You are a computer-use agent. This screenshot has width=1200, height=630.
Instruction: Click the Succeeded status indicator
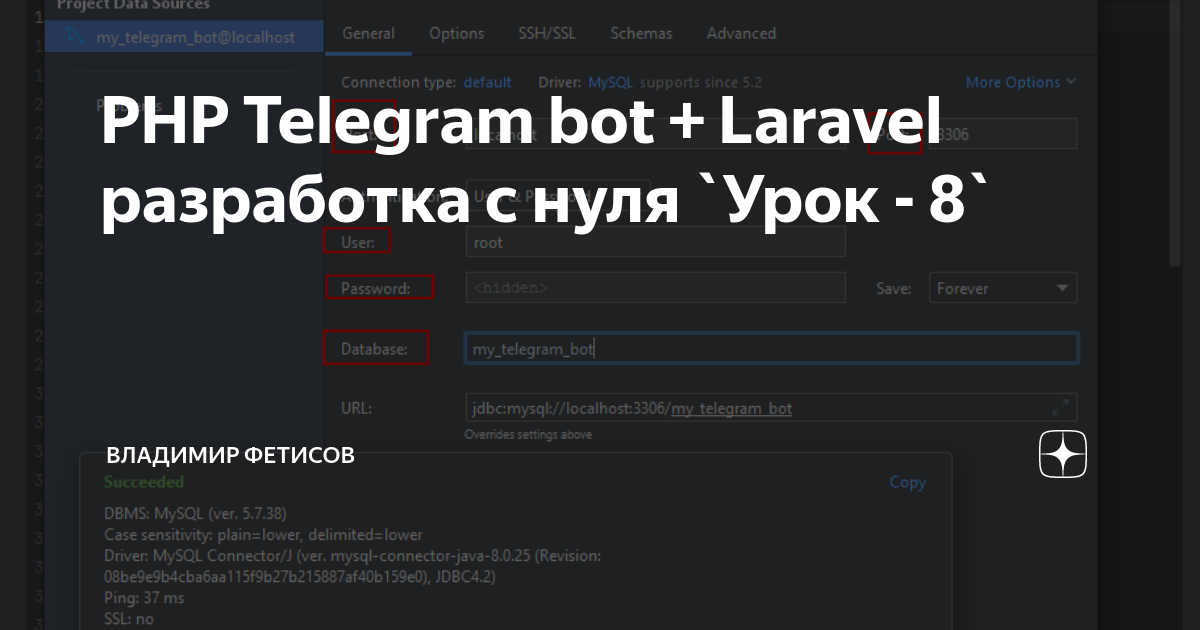143,481
